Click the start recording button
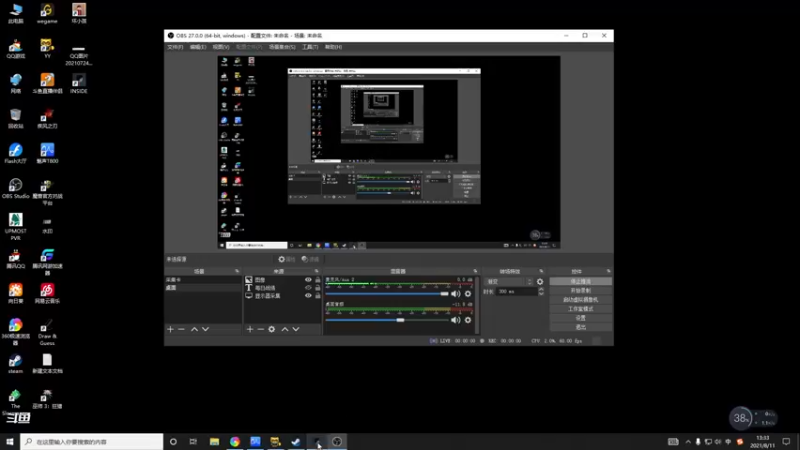This screenshot has height=450, width=800. pos(581,291)
